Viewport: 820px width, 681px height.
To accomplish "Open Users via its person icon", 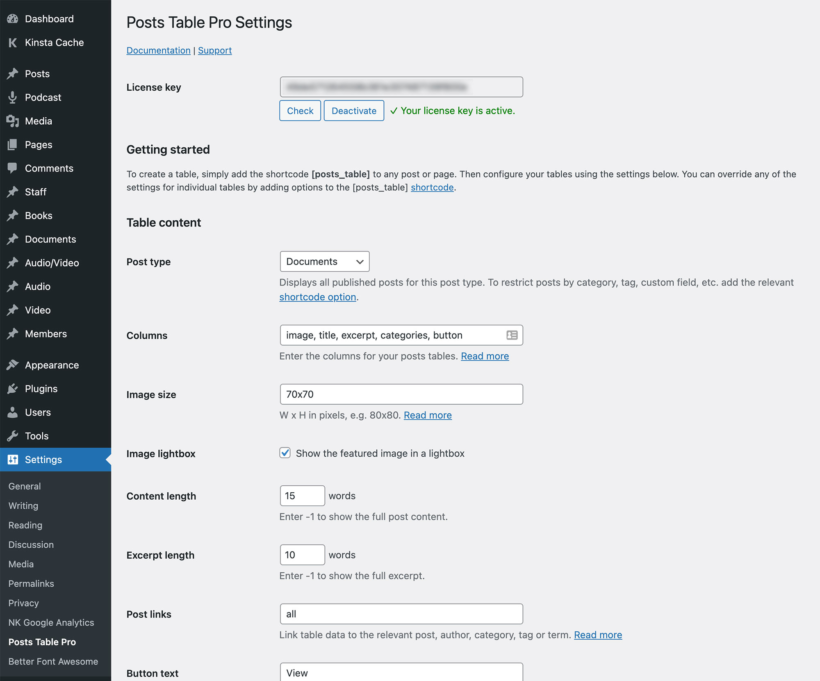I will (14, 411).
